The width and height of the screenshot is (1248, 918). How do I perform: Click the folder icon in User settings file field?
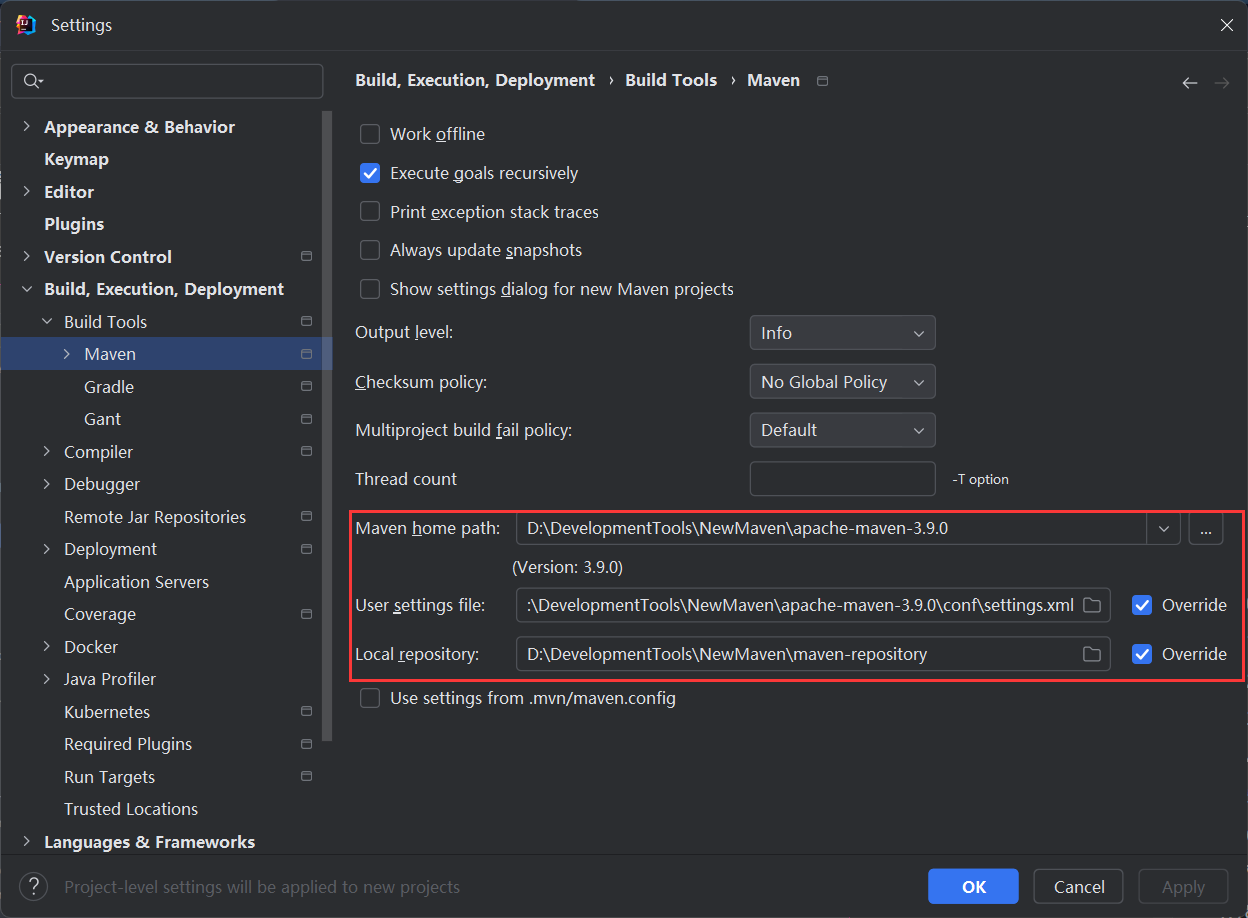click(1092, 605)
